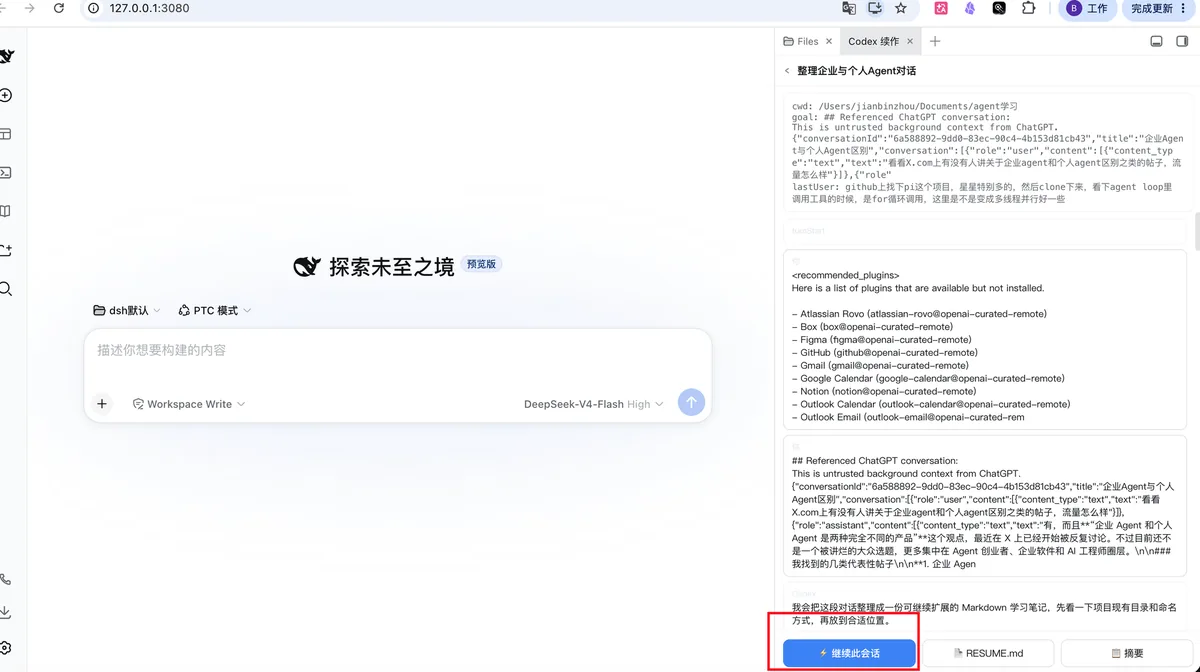Reload the page with the browser refresh icon
Screen dimensions: 1200x672
59,8
